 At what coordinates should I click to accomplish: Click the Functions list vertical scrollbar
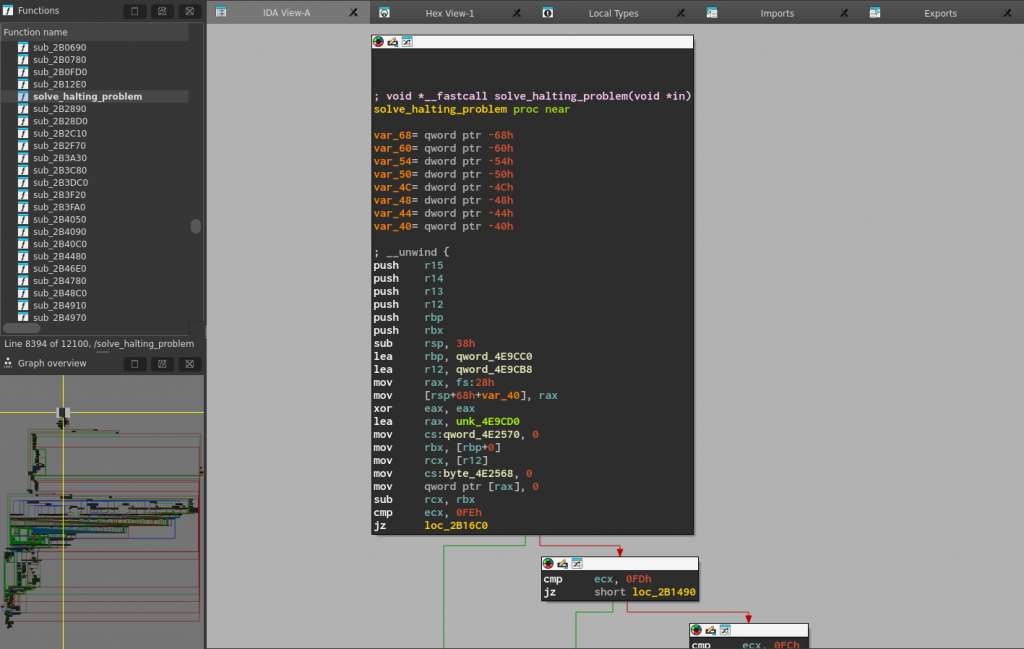click(x=196, y=228)
